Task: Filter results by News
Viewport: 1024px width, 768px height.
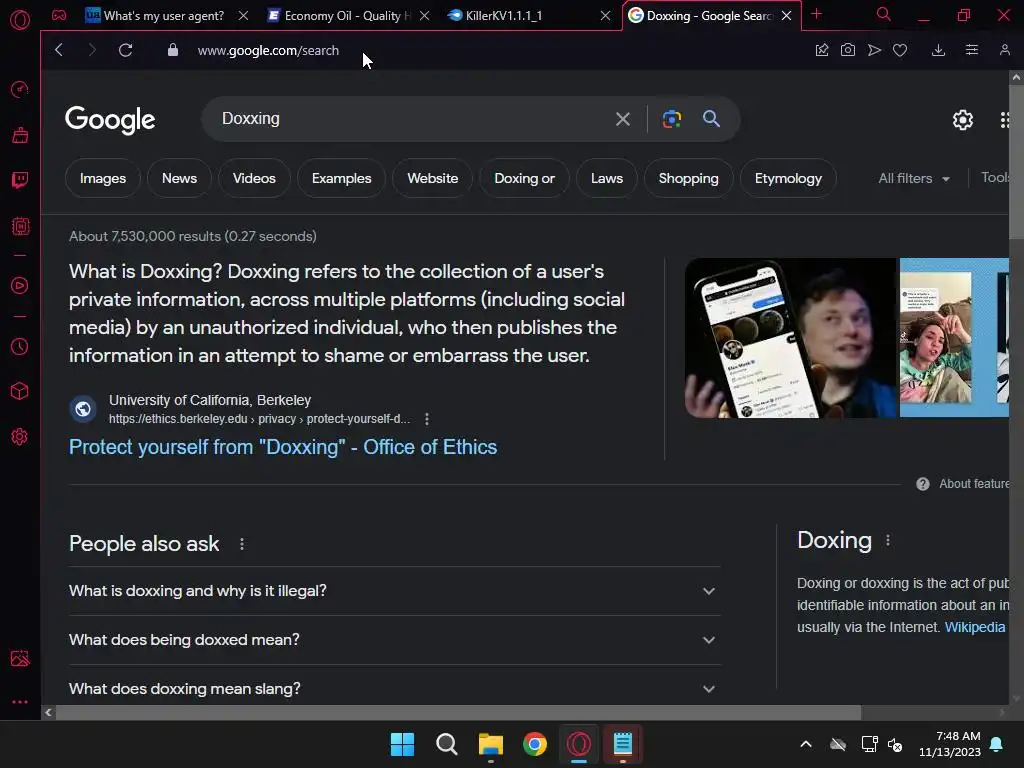Action: (179, 178)
